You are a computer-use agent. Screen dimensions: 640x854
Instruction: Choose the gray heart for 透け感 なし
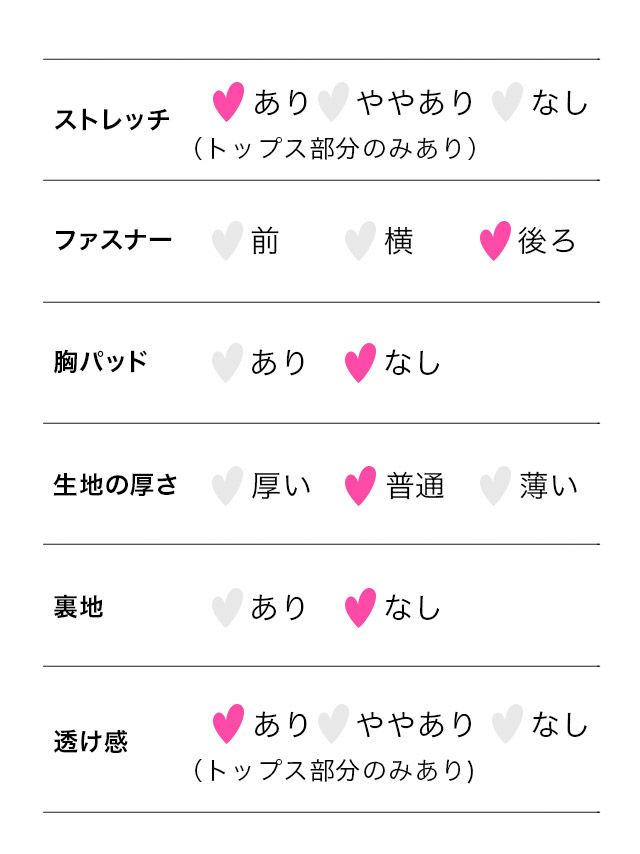pos(508,724)
